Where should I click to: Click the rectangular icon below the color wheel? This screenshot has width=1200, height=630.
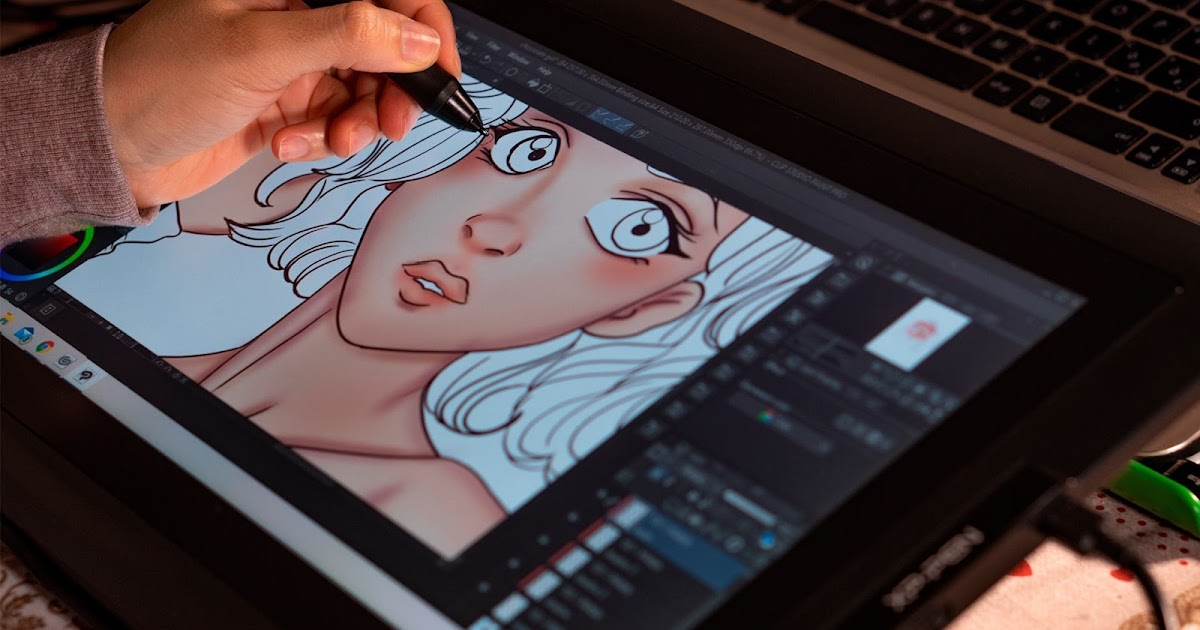pyautogui.click(x=47, y=310)
